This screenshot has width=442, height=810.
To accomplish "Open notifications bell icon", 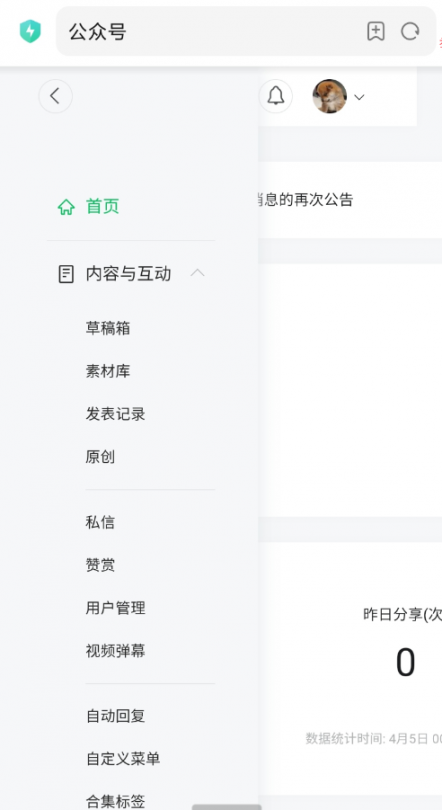I will click(276, 96).
